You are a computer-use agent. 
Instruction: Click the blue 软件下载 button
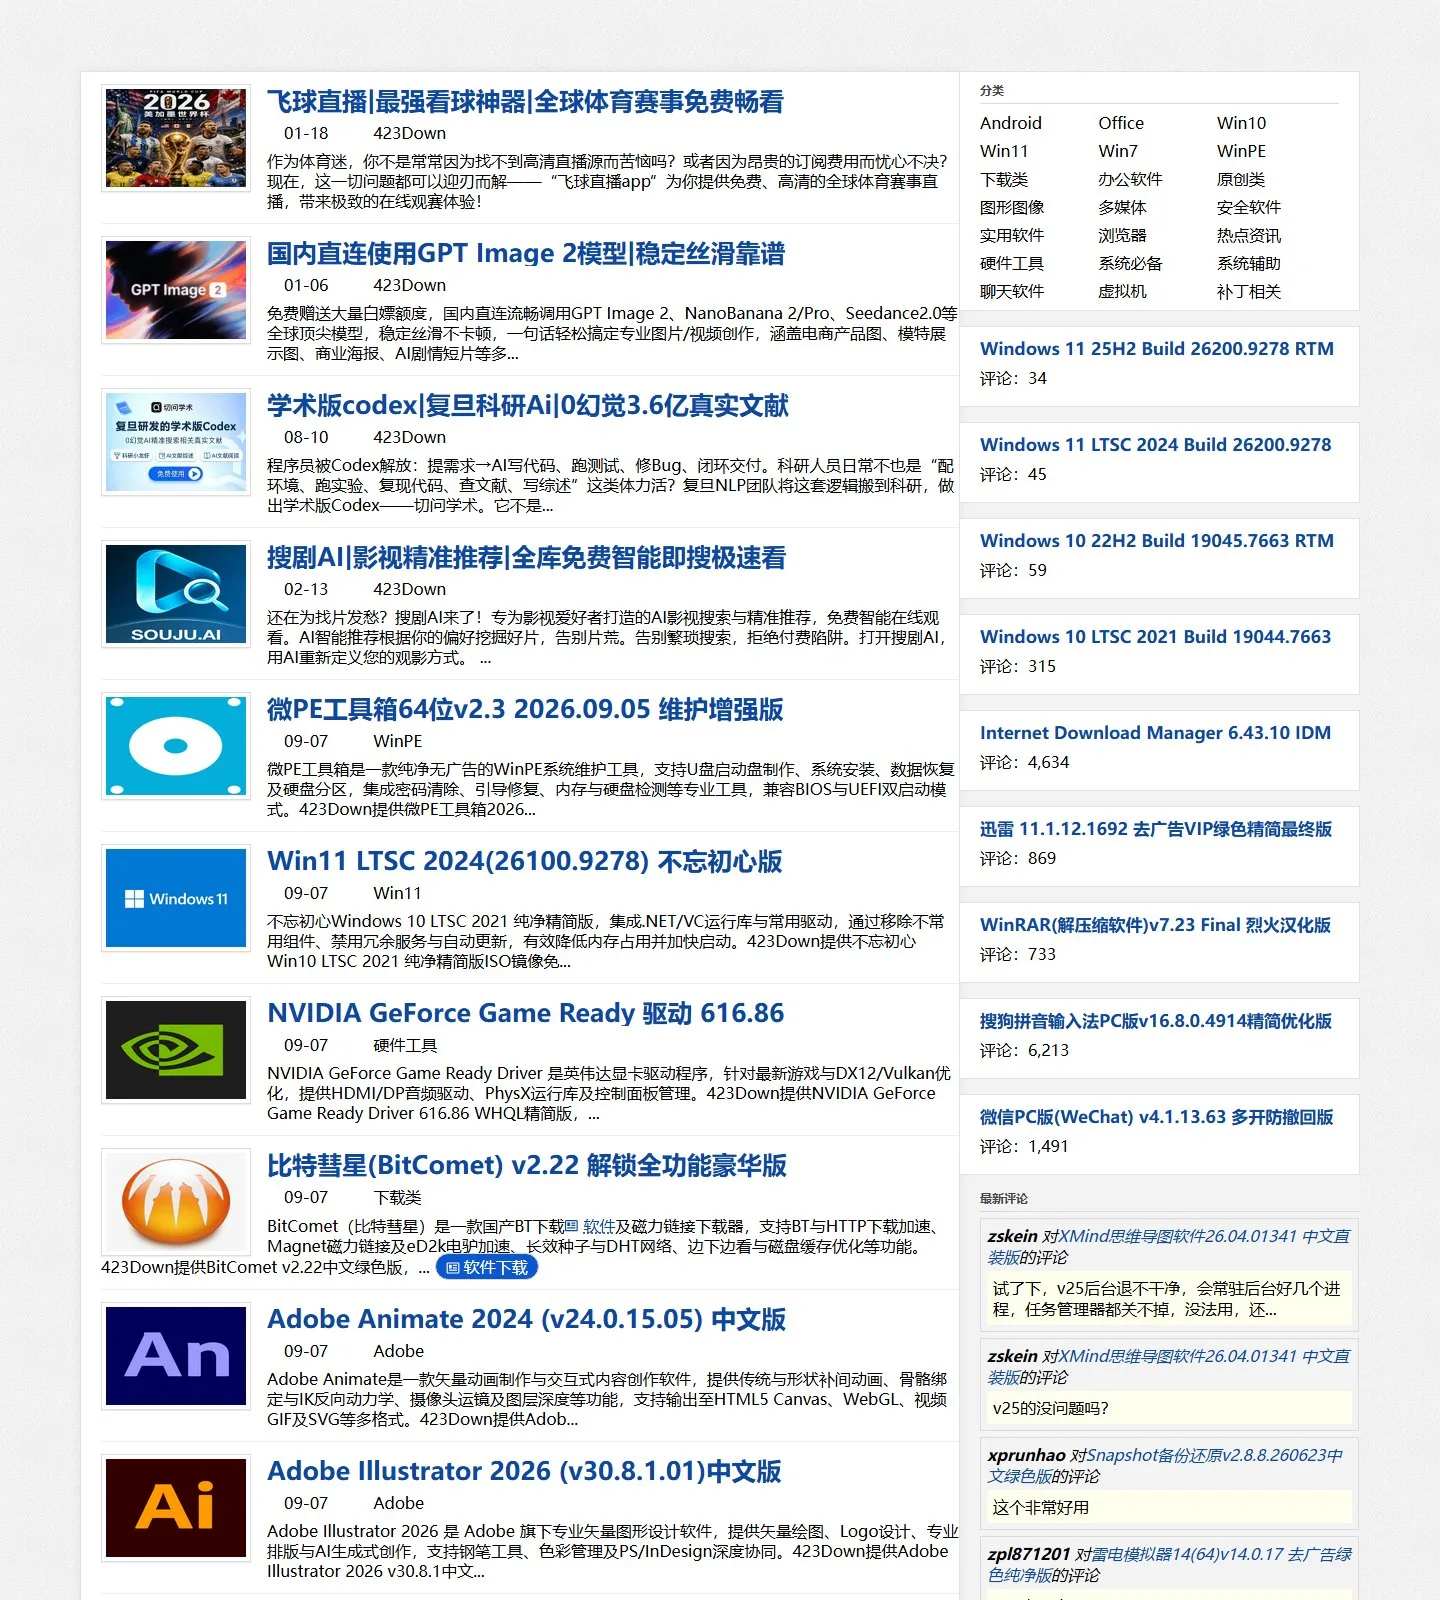tap(487, 1267)
